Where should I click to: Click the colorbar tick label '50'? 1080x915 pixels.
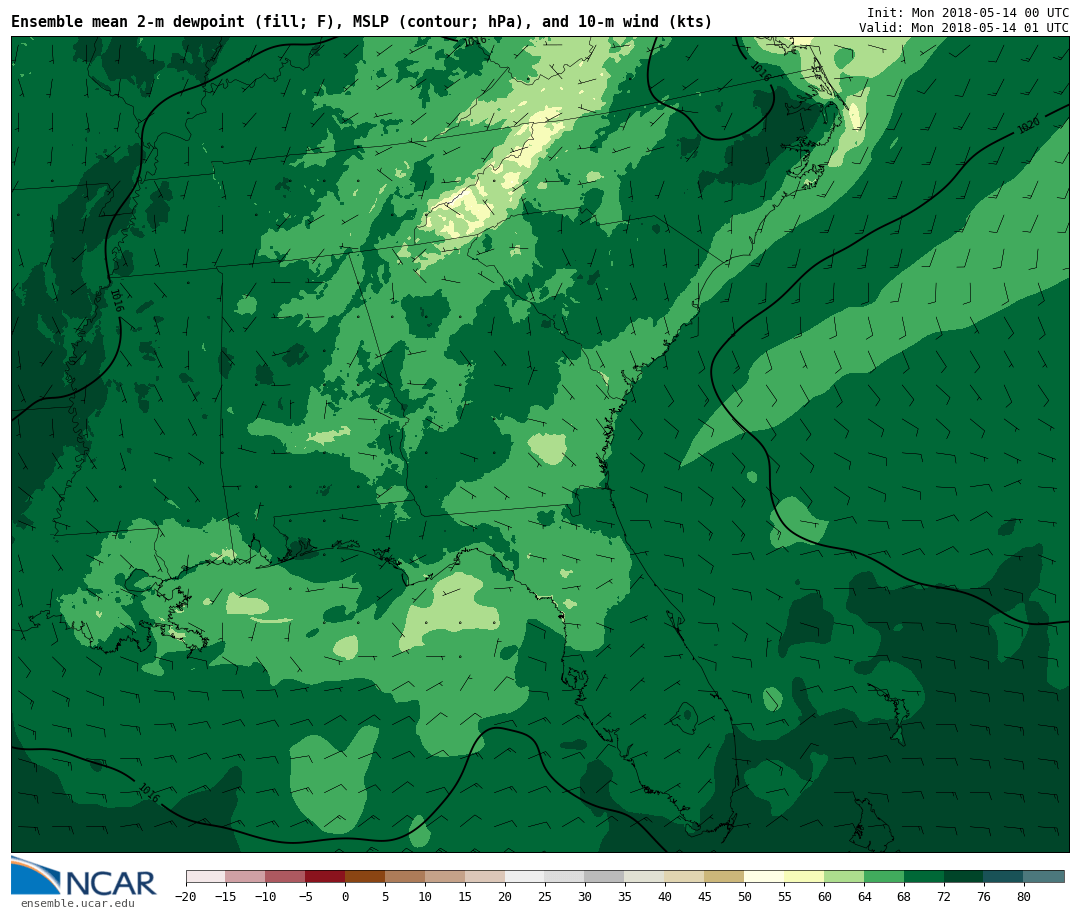point(745,896)
